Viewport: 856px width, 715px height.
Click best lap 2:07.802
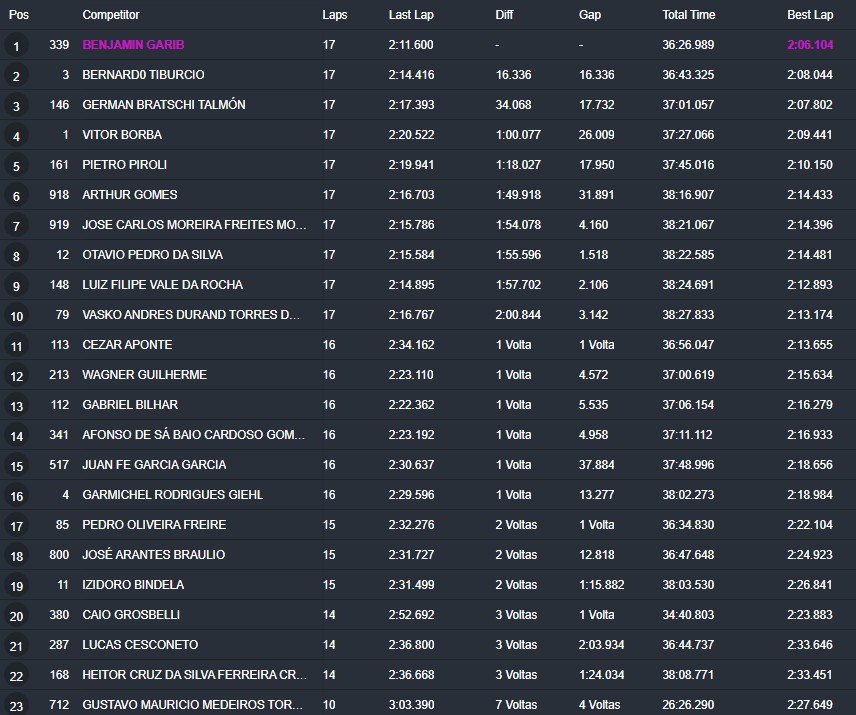(810, 105)
